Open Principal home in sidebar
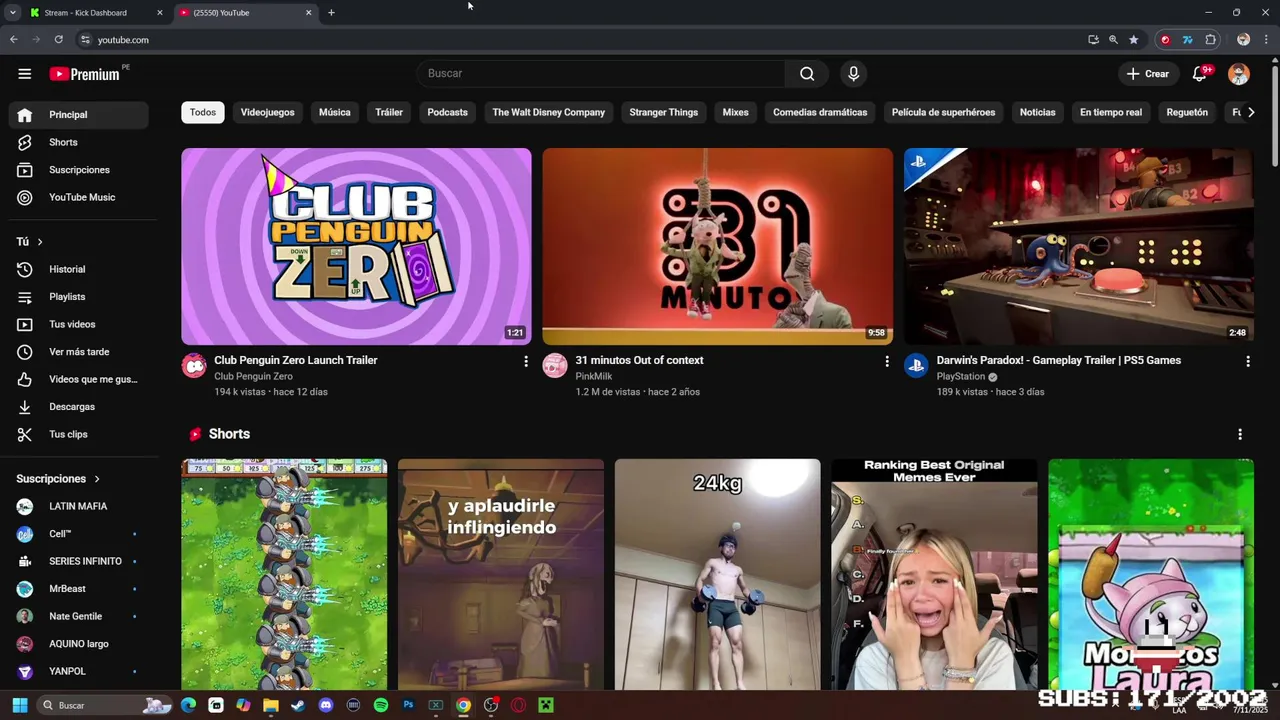 79,115
